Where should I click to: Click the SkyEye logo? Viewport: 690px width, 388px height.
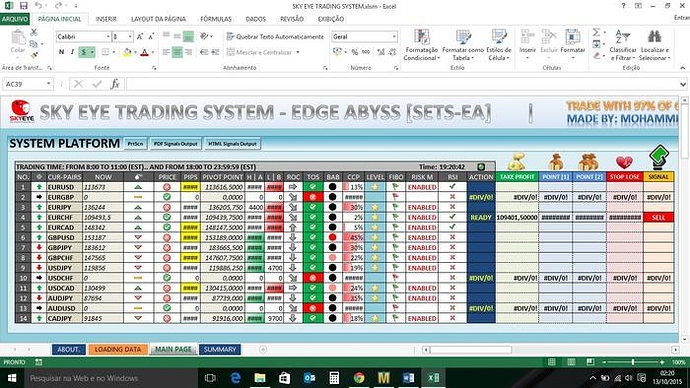pyautogui.click(x=21, y=112)
